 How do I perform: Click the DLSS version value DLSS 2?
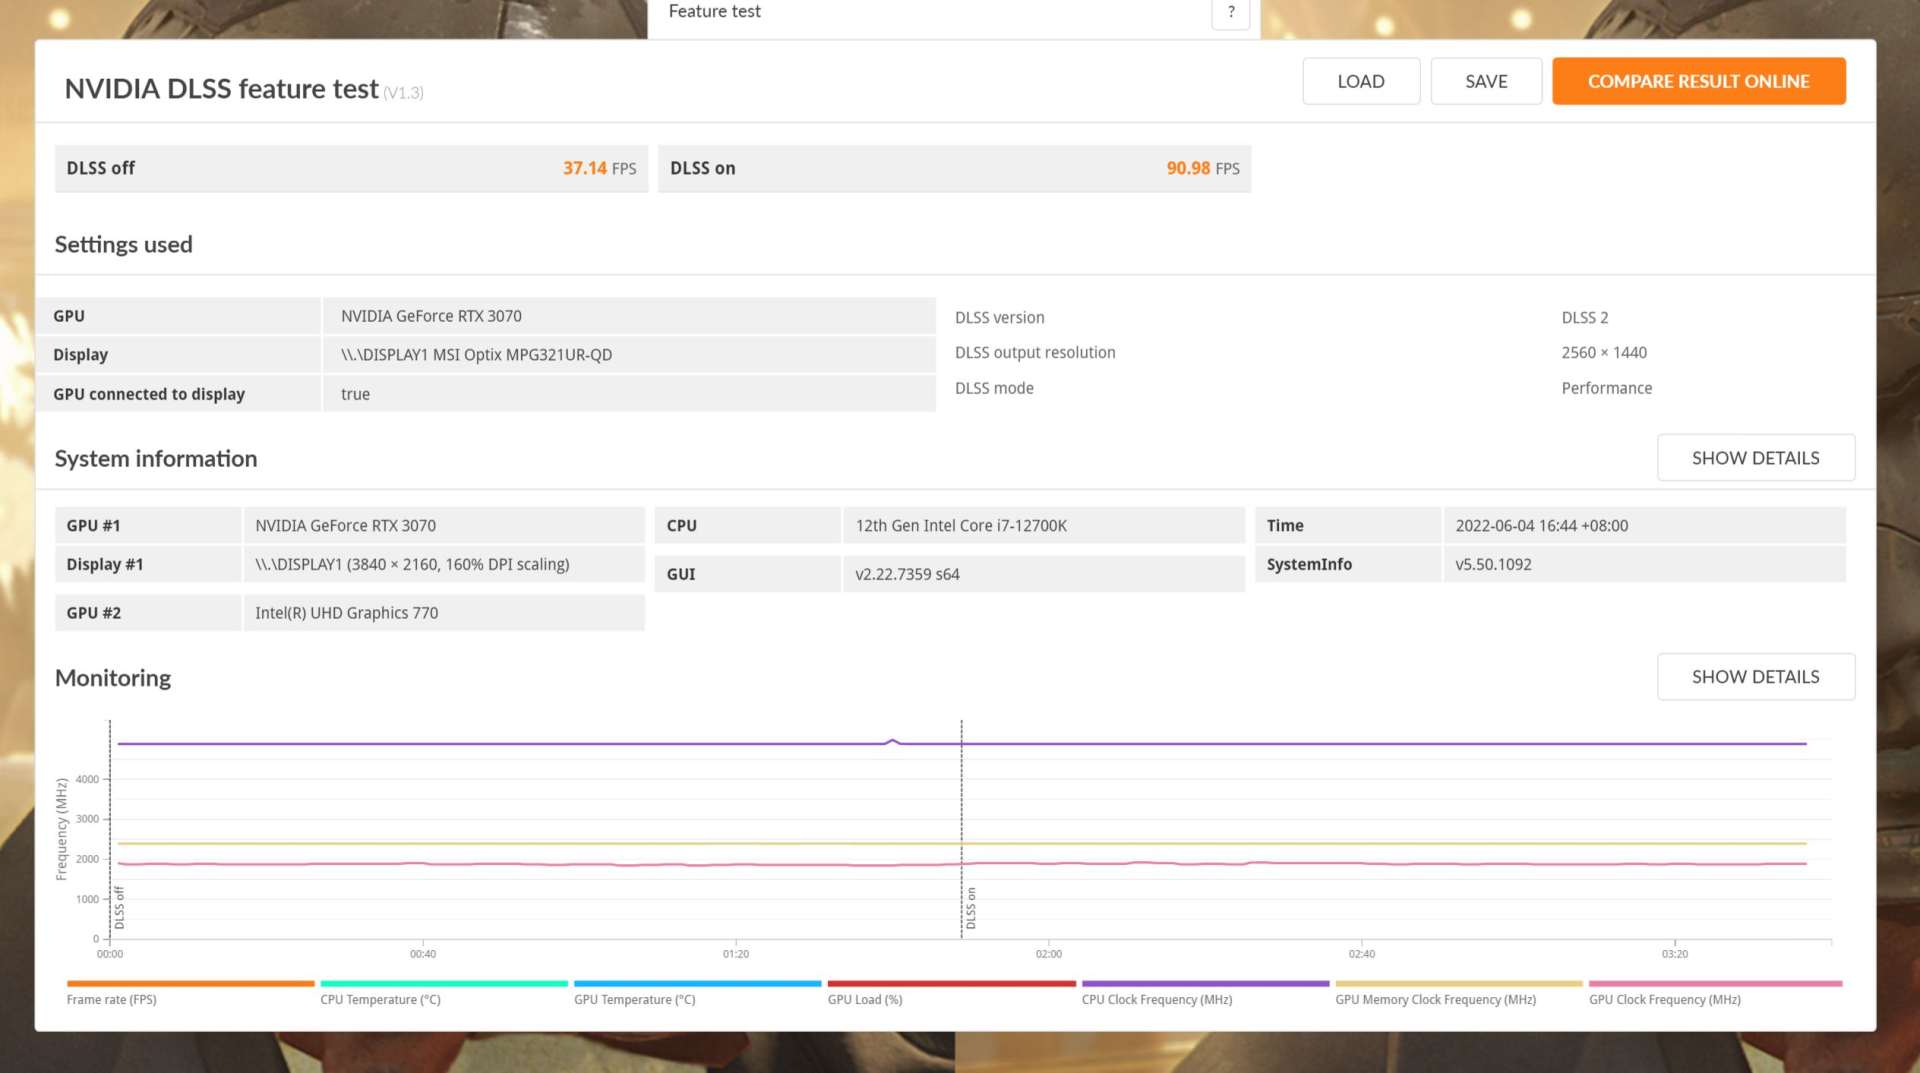tap(1584, 318)
